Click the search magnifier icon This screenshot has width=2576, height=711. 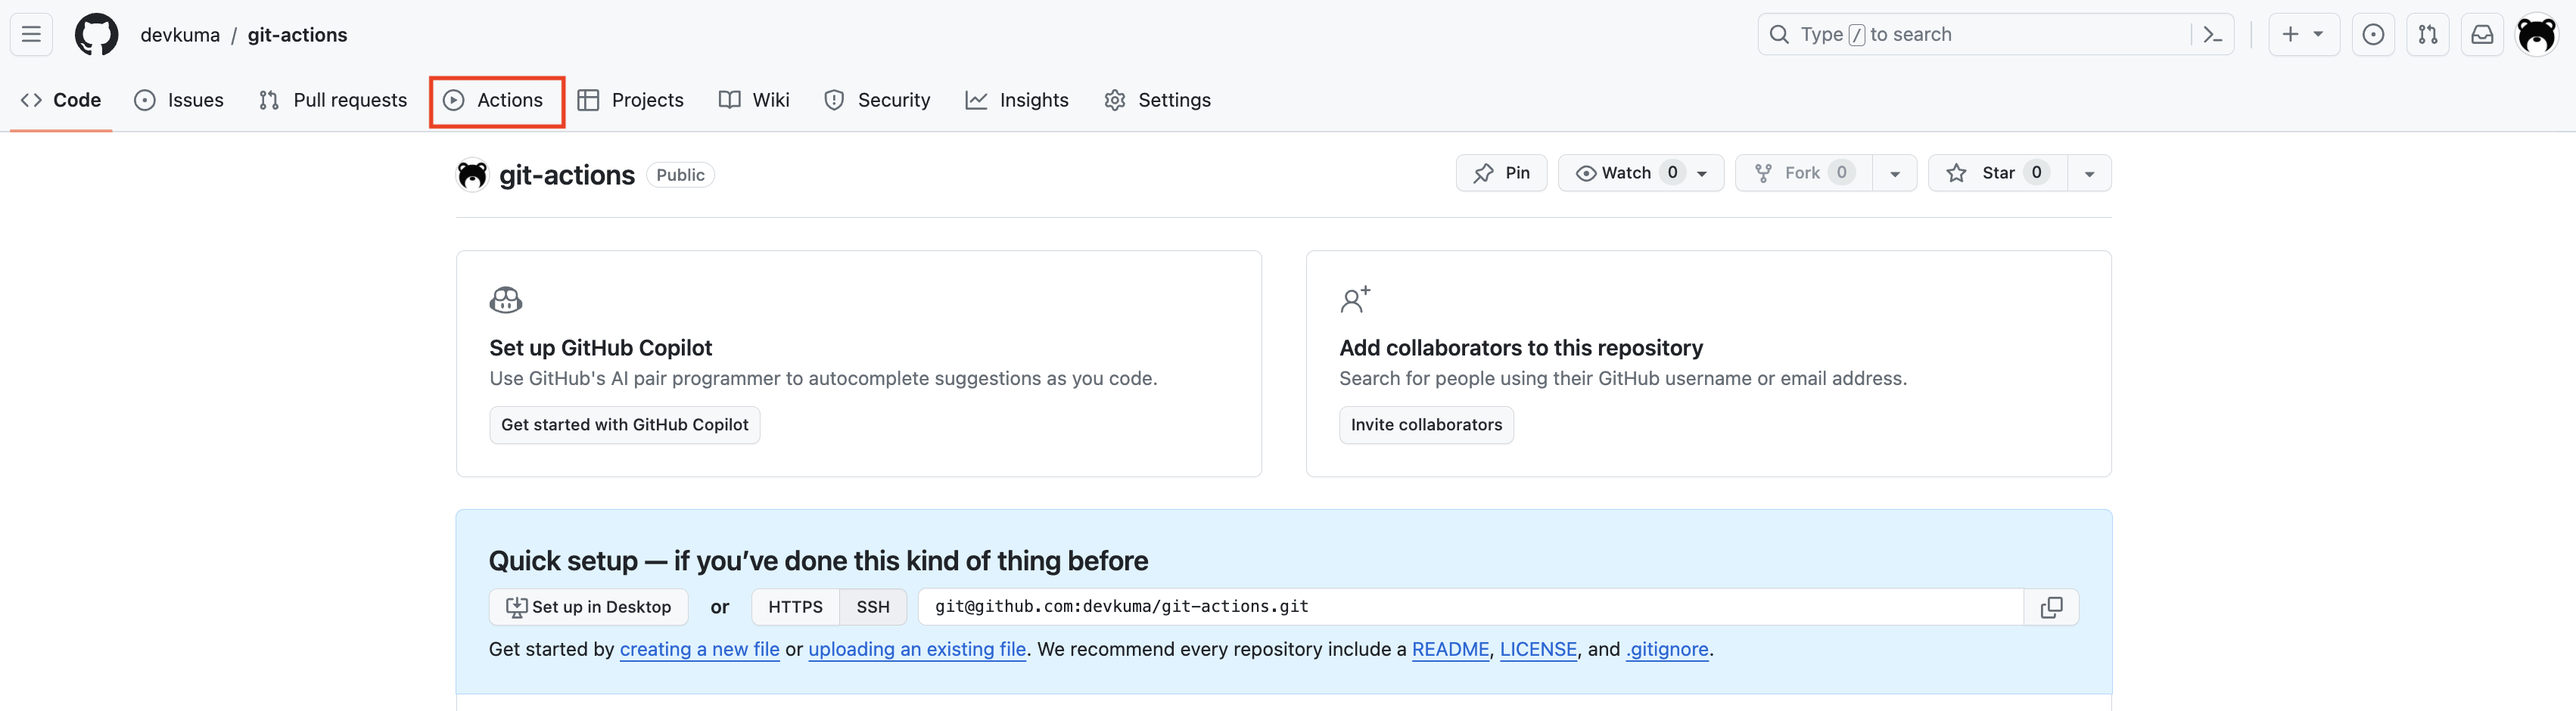(x=1779, y=34)
